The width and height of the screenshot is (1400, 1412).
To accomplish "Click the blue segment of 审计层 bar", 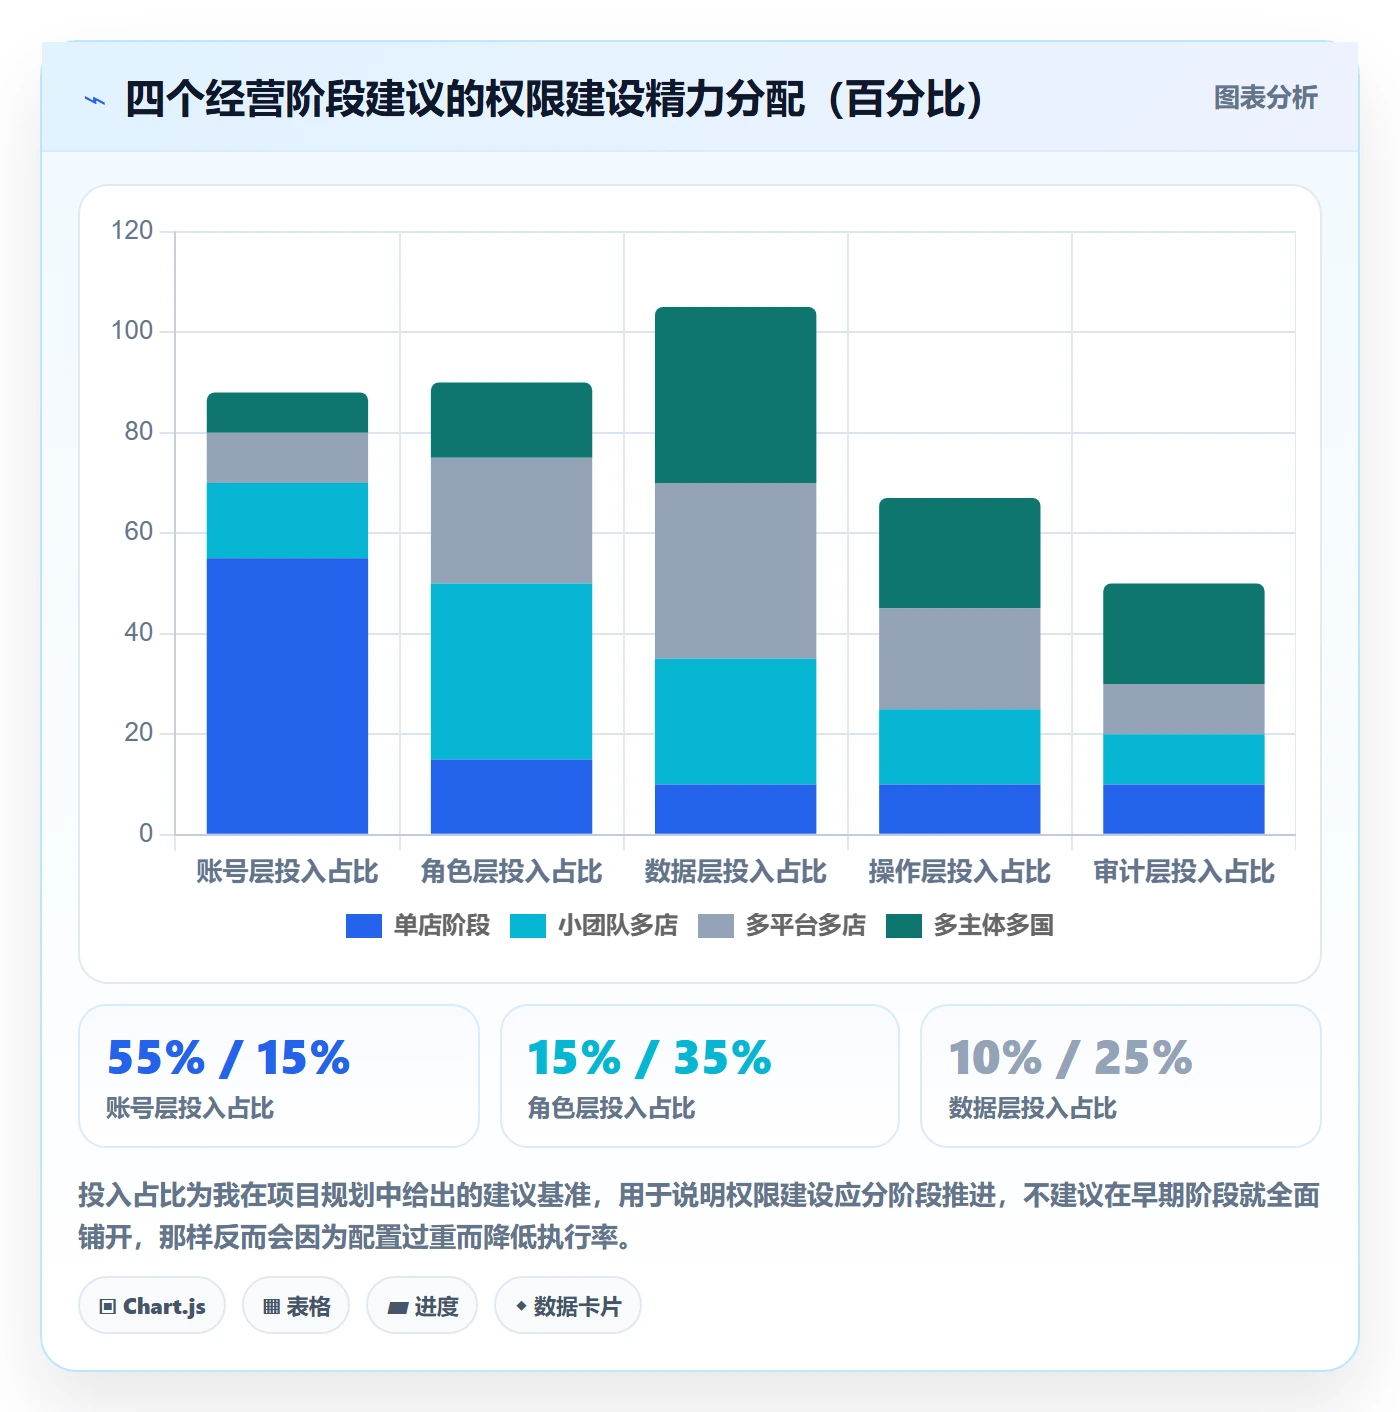I will 1183,809.
